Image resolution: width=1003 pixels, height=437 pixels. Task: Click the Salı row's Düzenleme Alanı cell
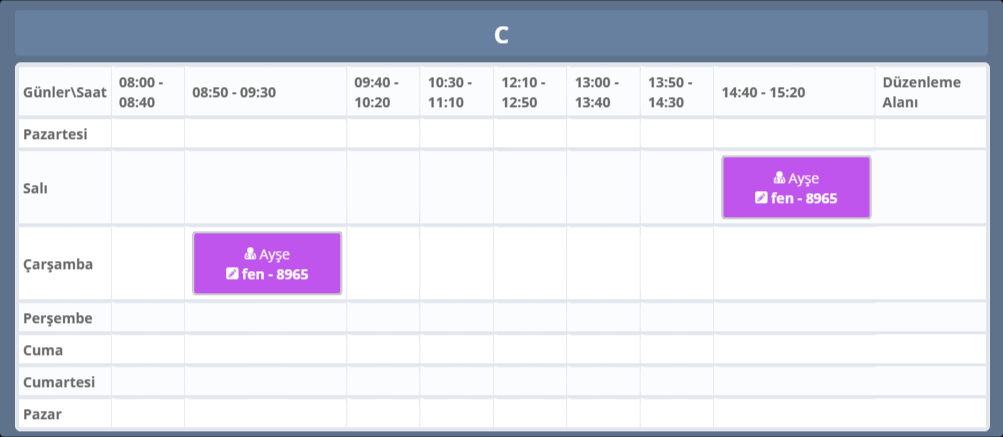pyautogui.click(x=930, y=187)
